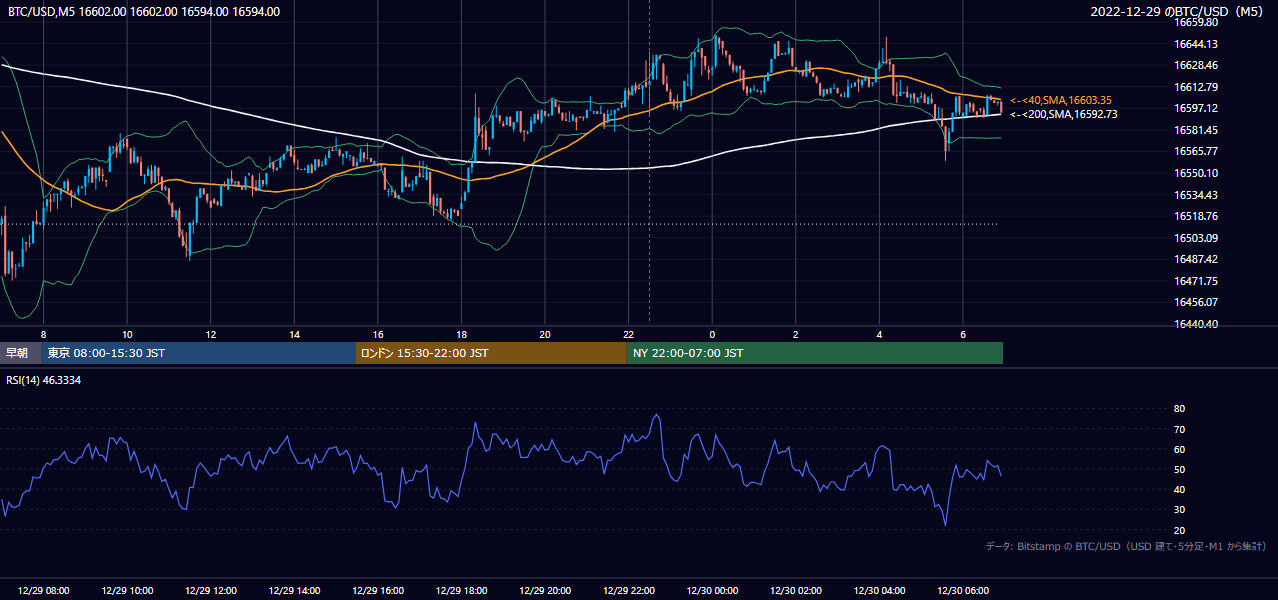Click price axis value 16628.46
This screenshot has width=1278, height=600.
coord(1195,65)
